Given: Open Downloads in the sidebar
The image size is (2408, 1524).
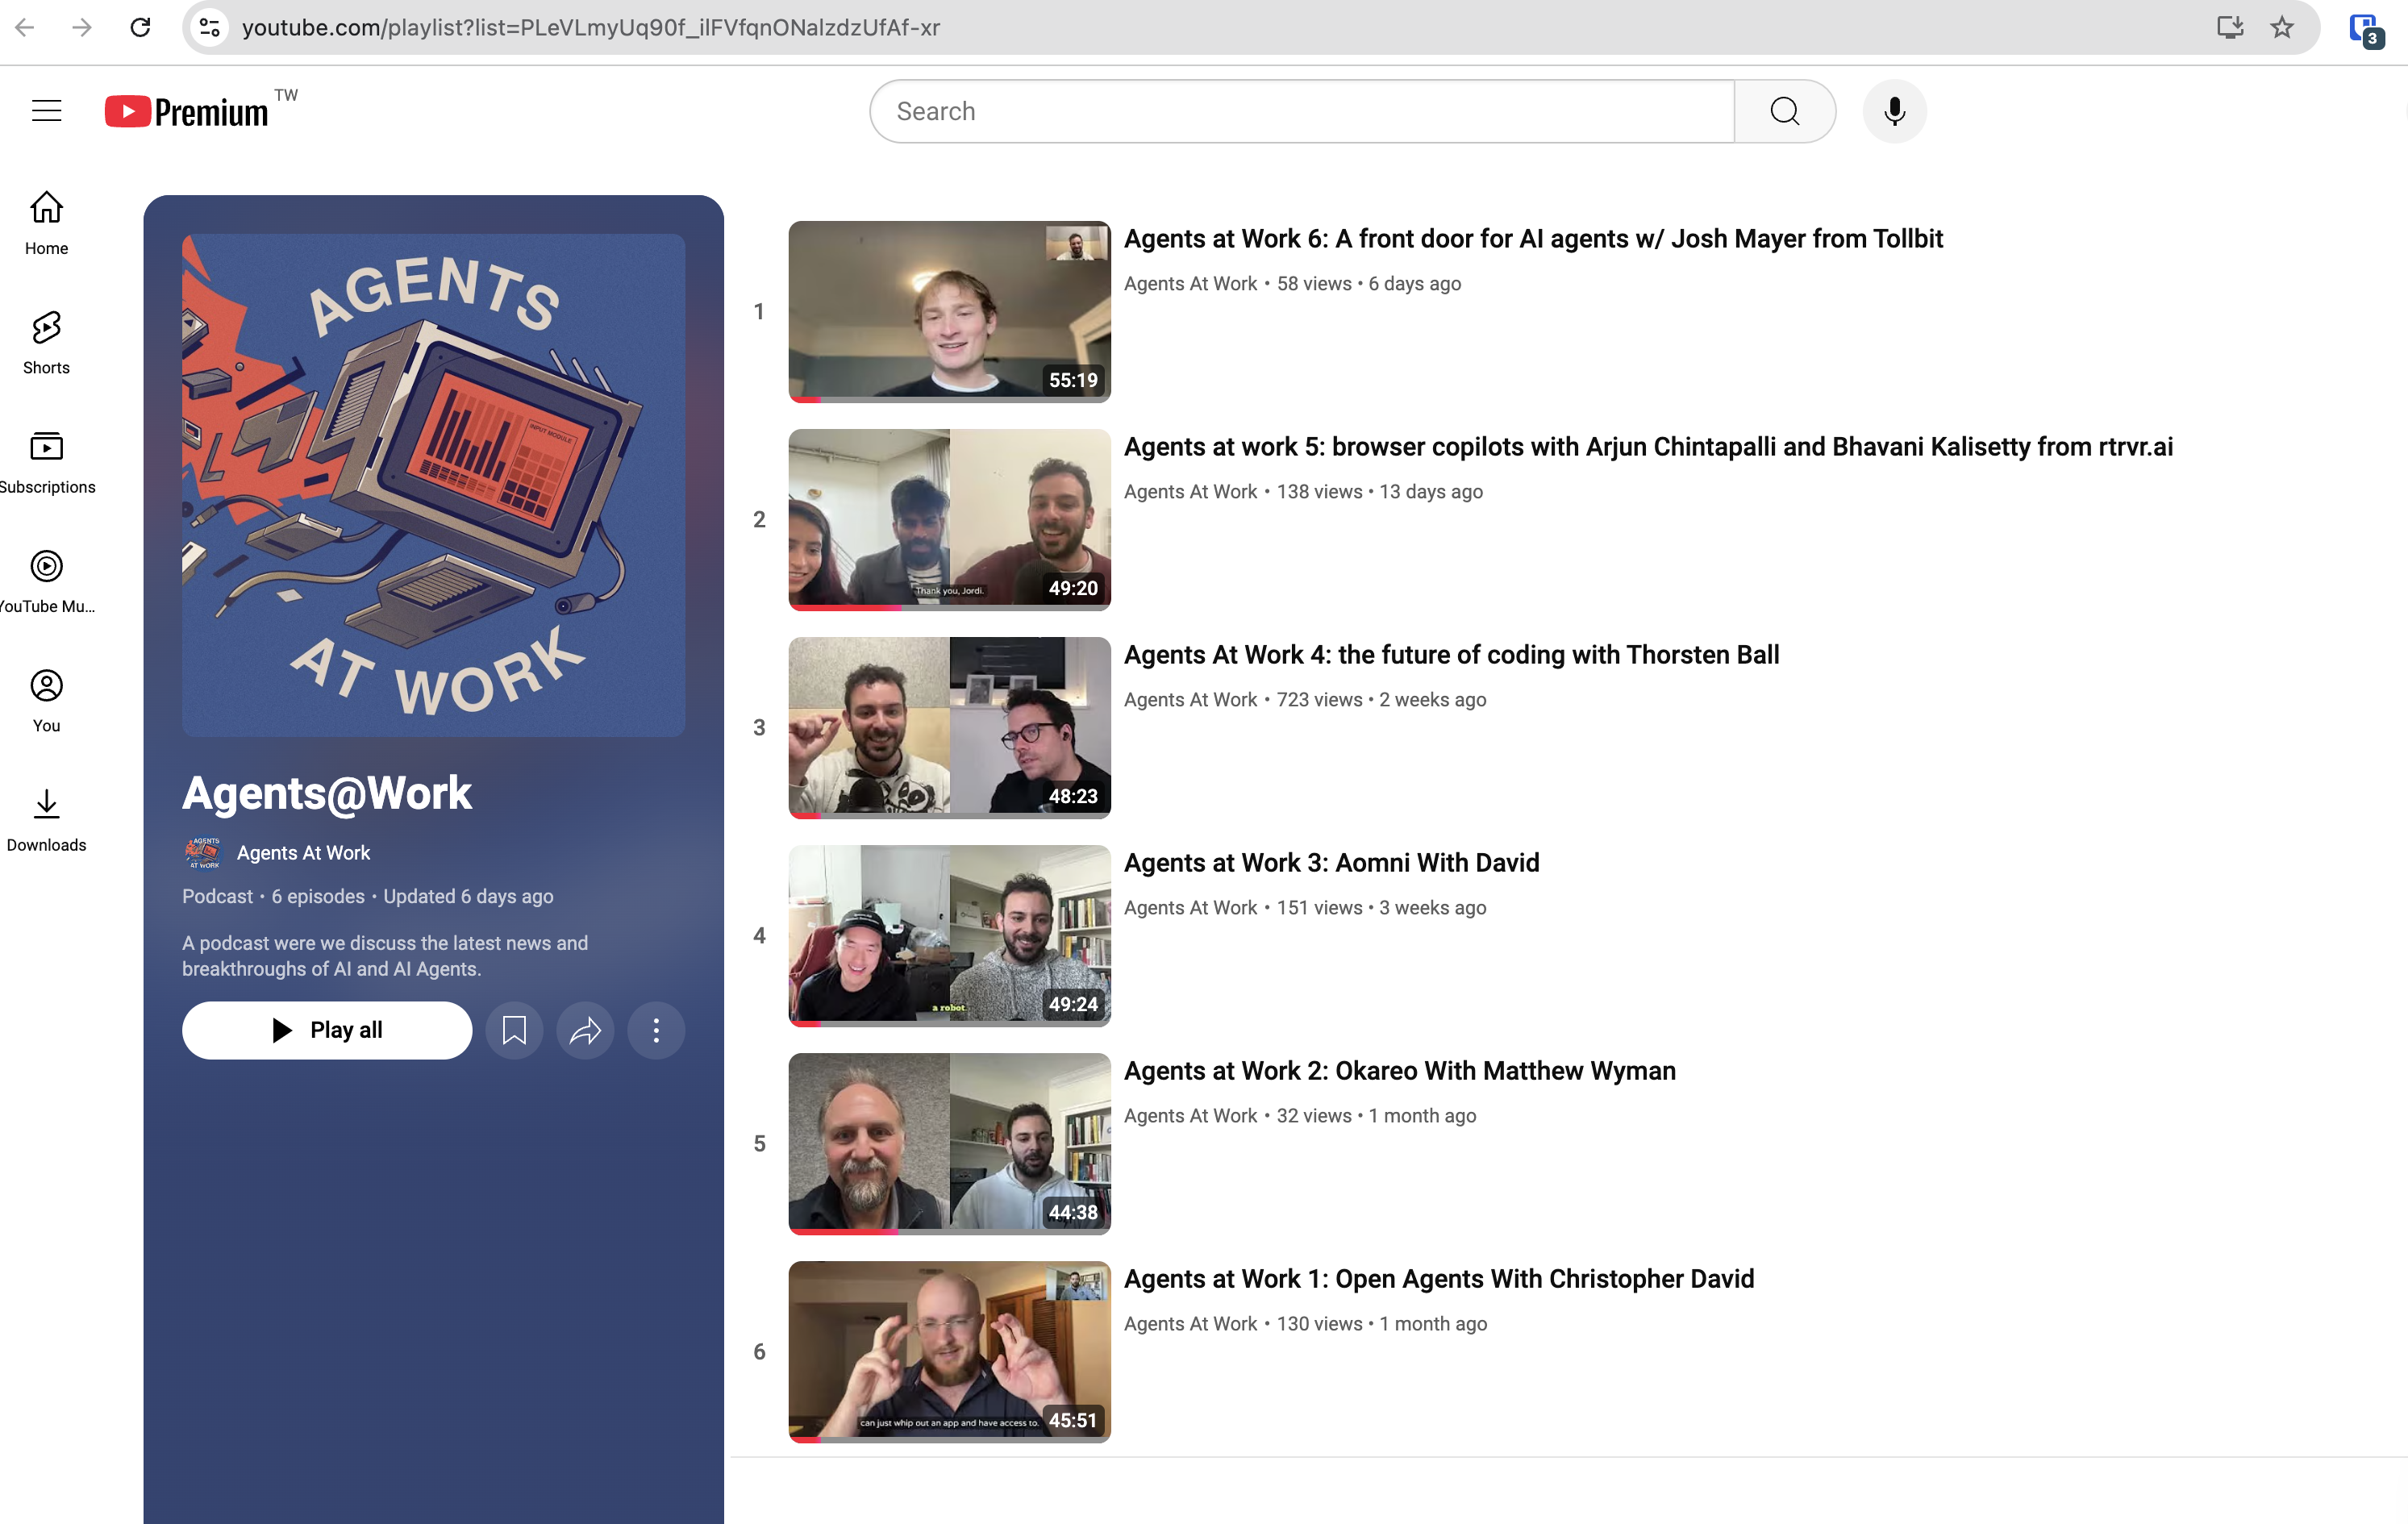Looking at the screenshot, I should [46, 819].
